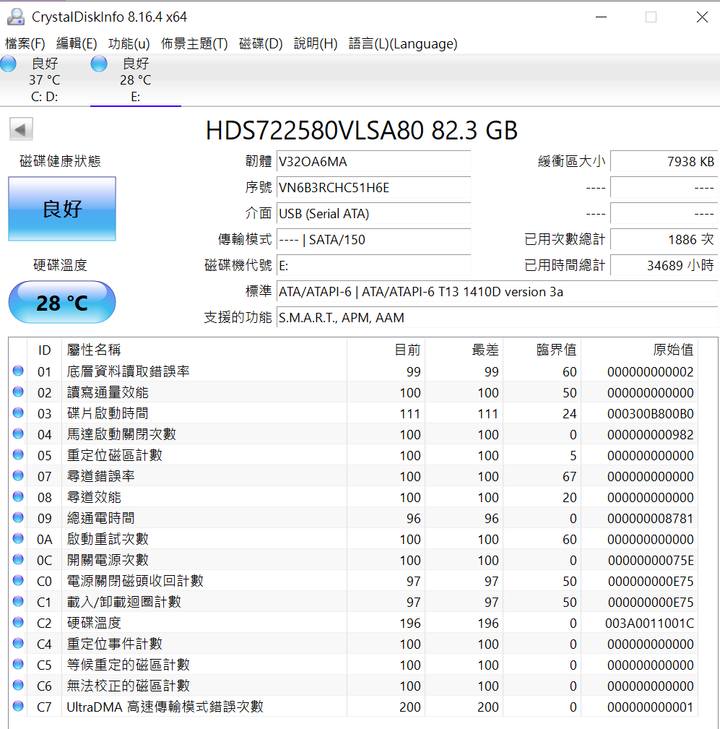This screenshot has height=729, width=720.
Task: Select row 重定位磁區計數
Action: tap(353, 455)
